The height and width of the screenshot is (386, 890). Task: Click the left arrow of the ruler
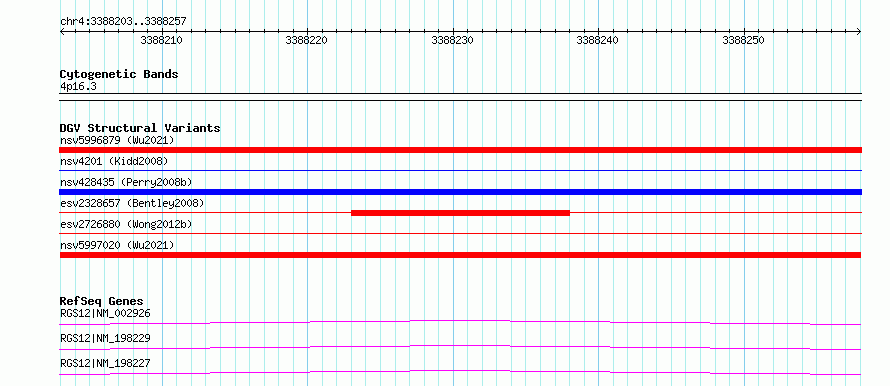coord(62,32)
